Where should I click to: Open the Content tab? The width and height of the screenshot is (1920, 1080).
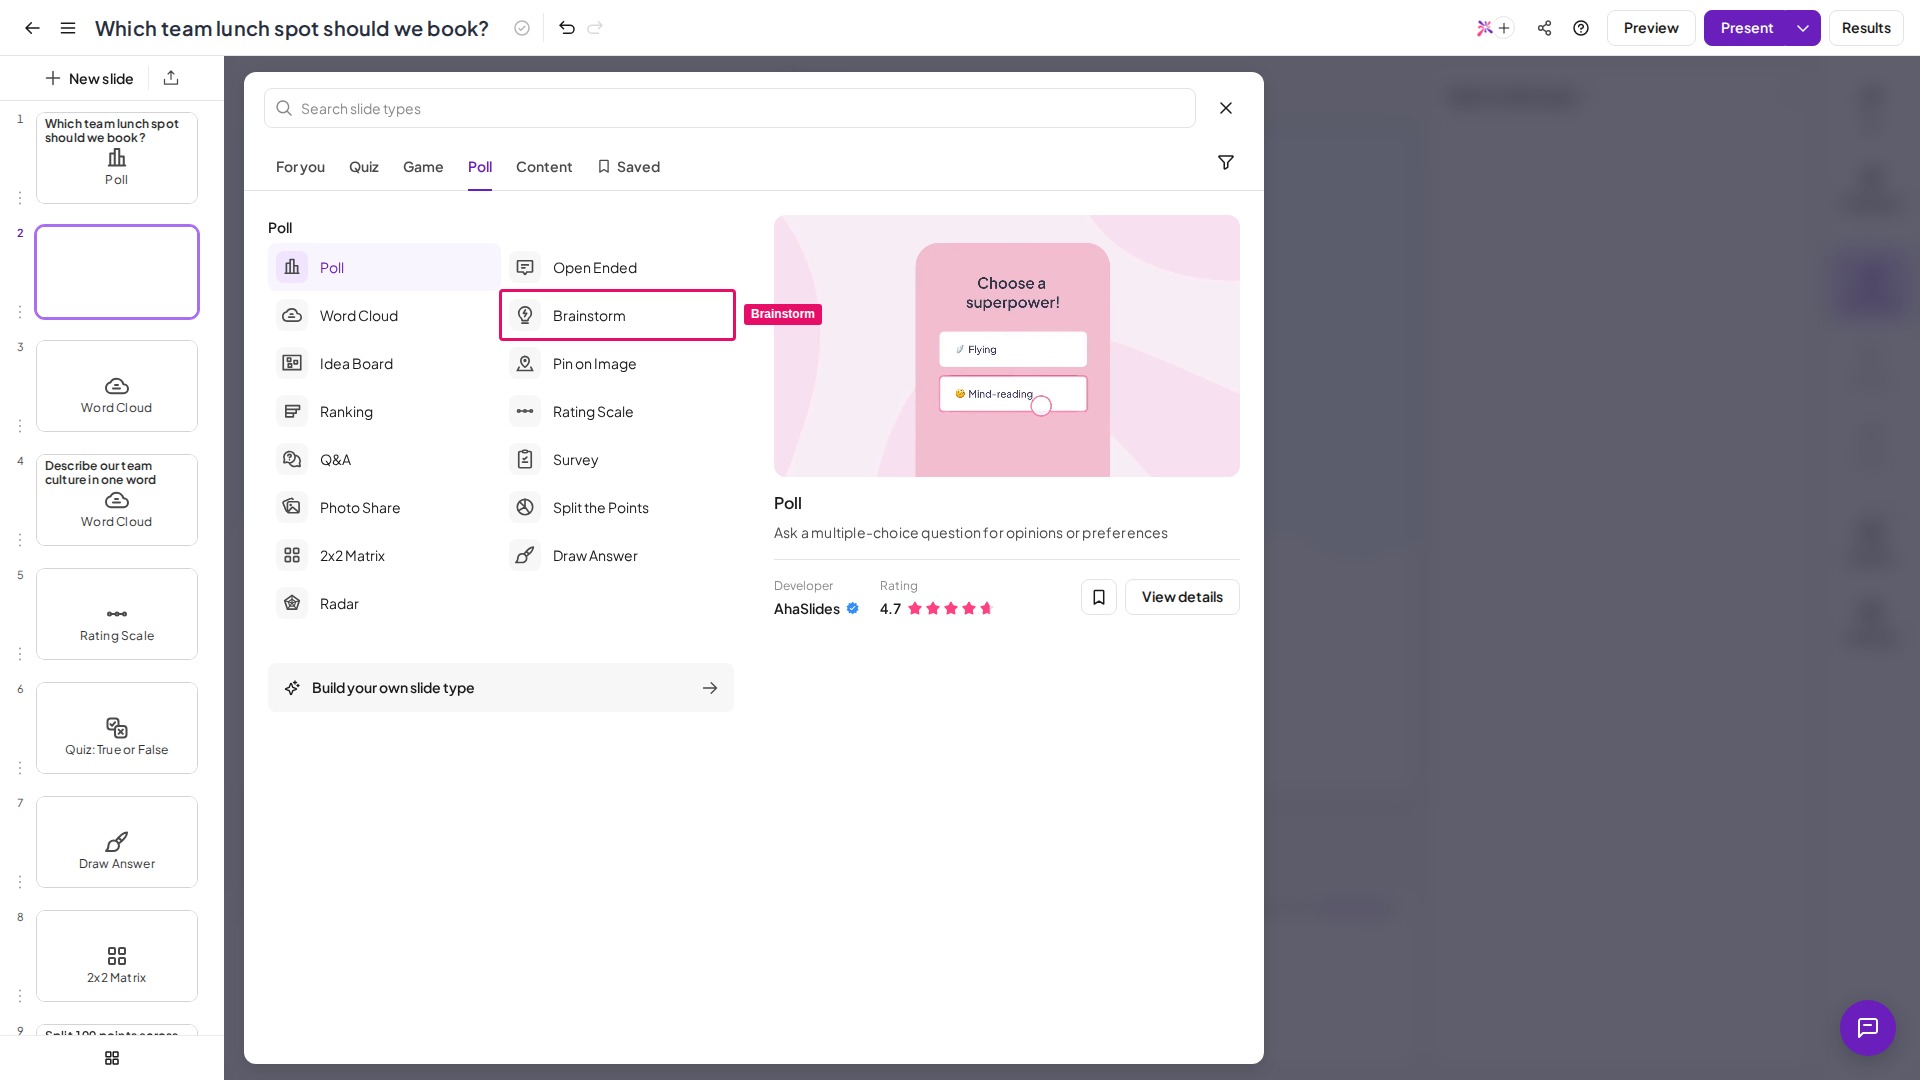point(544,167)
